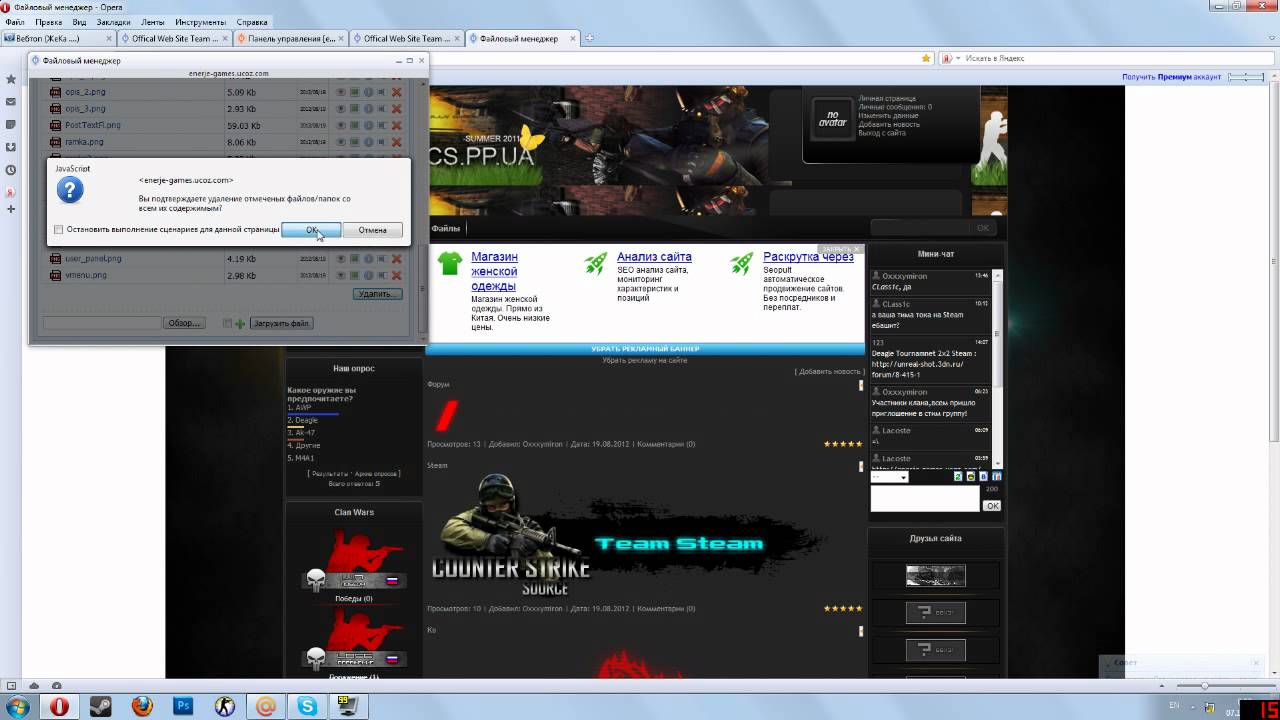
Task: Open info icon for PostTextFl.png
Action: click(x=368, y=125)
